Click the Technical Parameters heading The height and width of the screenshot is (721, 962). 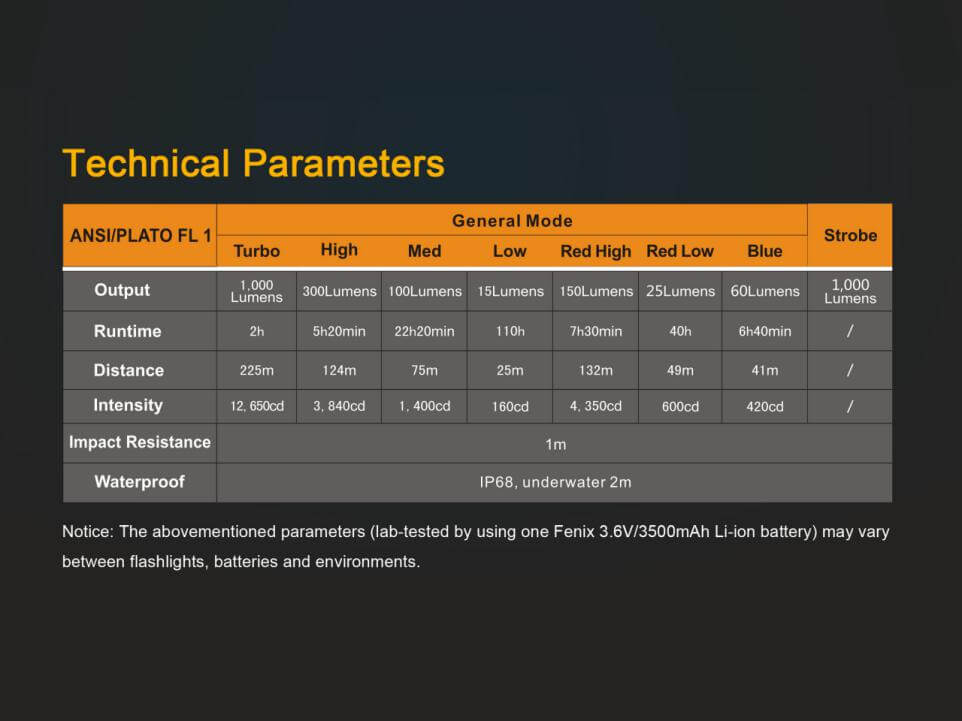[253, 163]
